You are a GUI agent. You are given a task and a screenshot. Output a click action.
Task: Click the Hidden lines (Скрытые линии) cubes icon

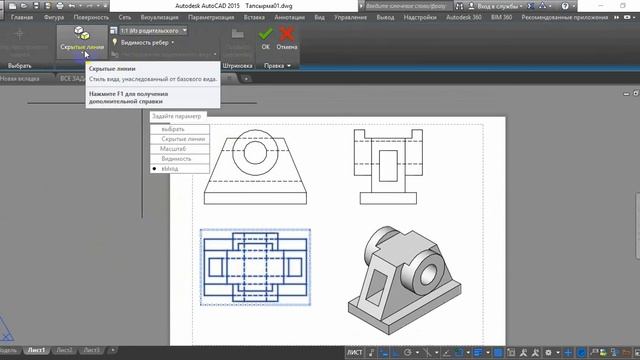82,33
